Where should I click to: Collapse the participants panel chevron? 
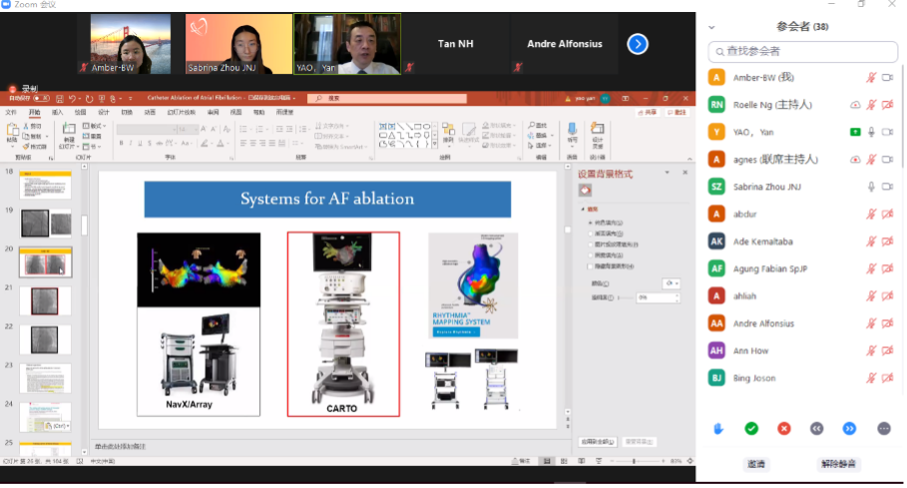point(711,27)
